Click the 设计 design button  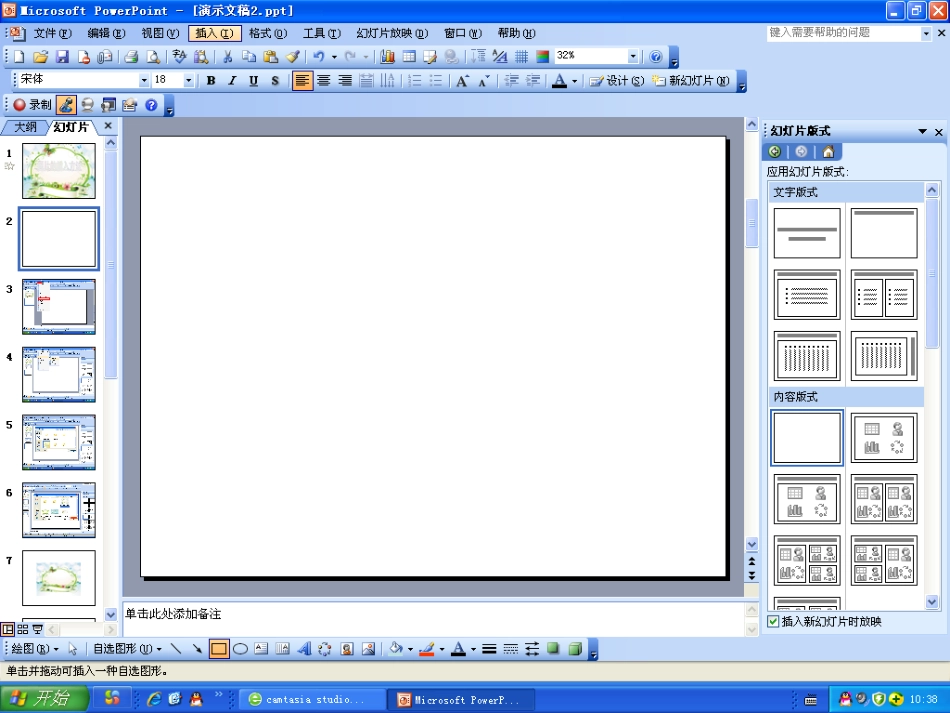pyautogui.click(x=617, y=80)
